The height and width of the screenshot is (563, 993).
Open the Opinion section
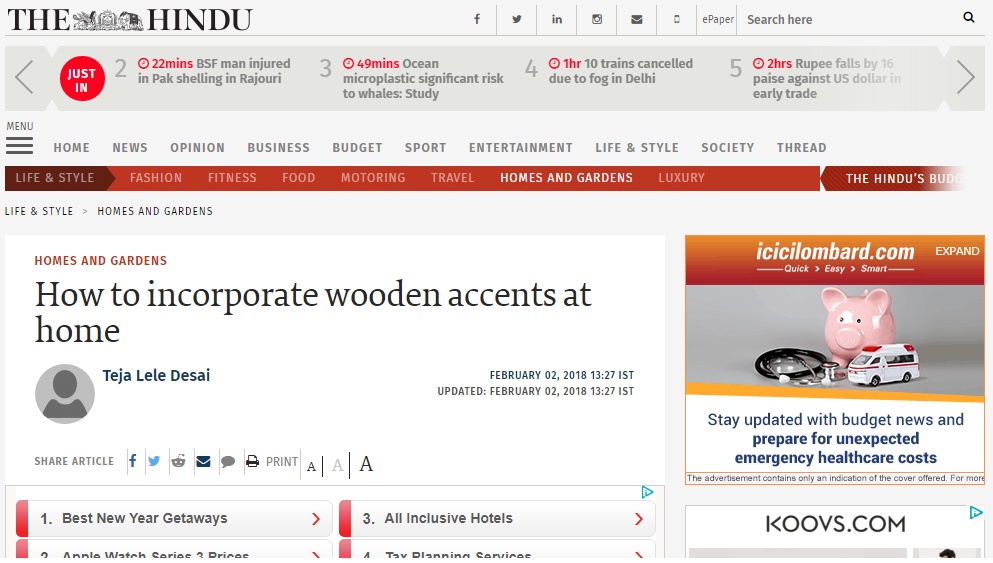click(x=197, y=148)
